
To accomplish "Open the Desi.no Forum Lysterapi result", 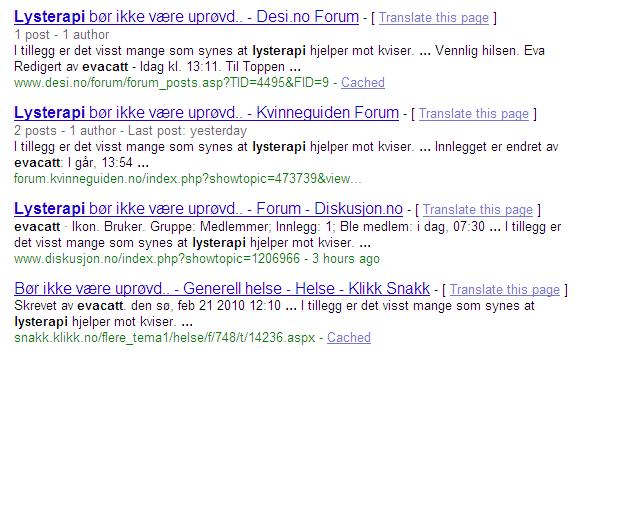I will [186, 17].
